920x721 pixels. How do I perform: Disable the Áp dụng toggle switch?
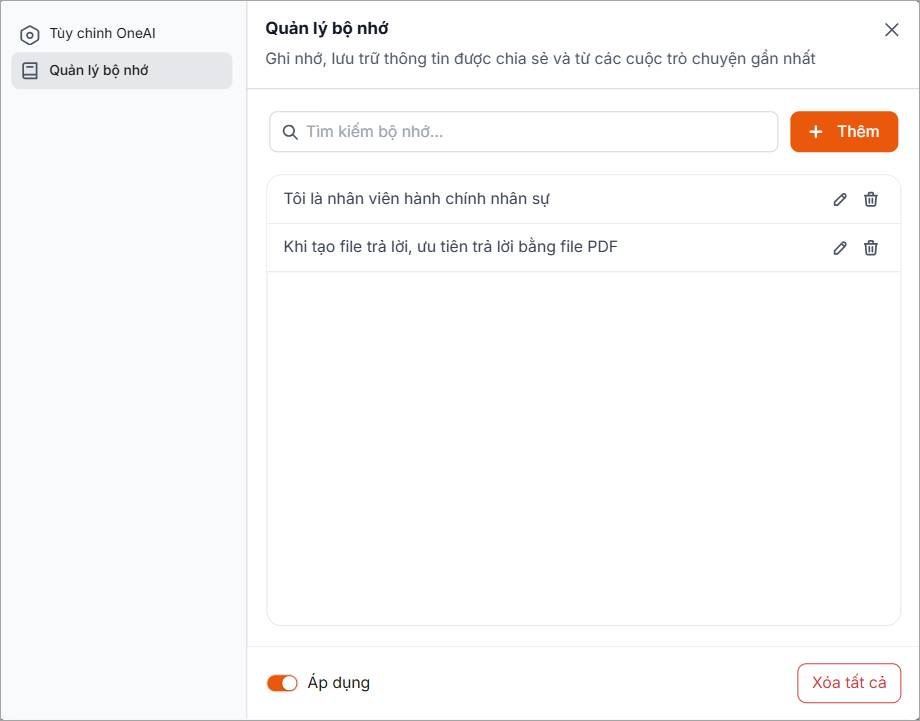[282, 683]
